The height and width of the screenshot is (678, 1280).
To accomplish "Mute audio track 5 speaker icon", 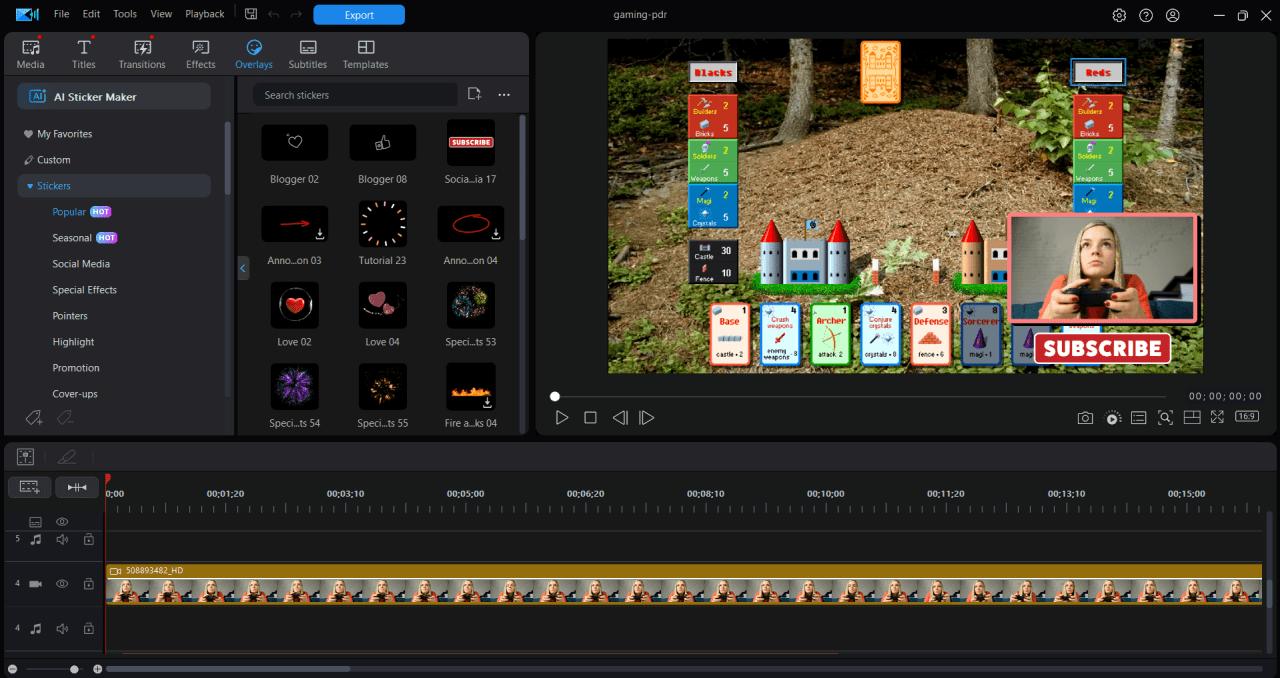I will pyautogui.click(x=62, y=539).
